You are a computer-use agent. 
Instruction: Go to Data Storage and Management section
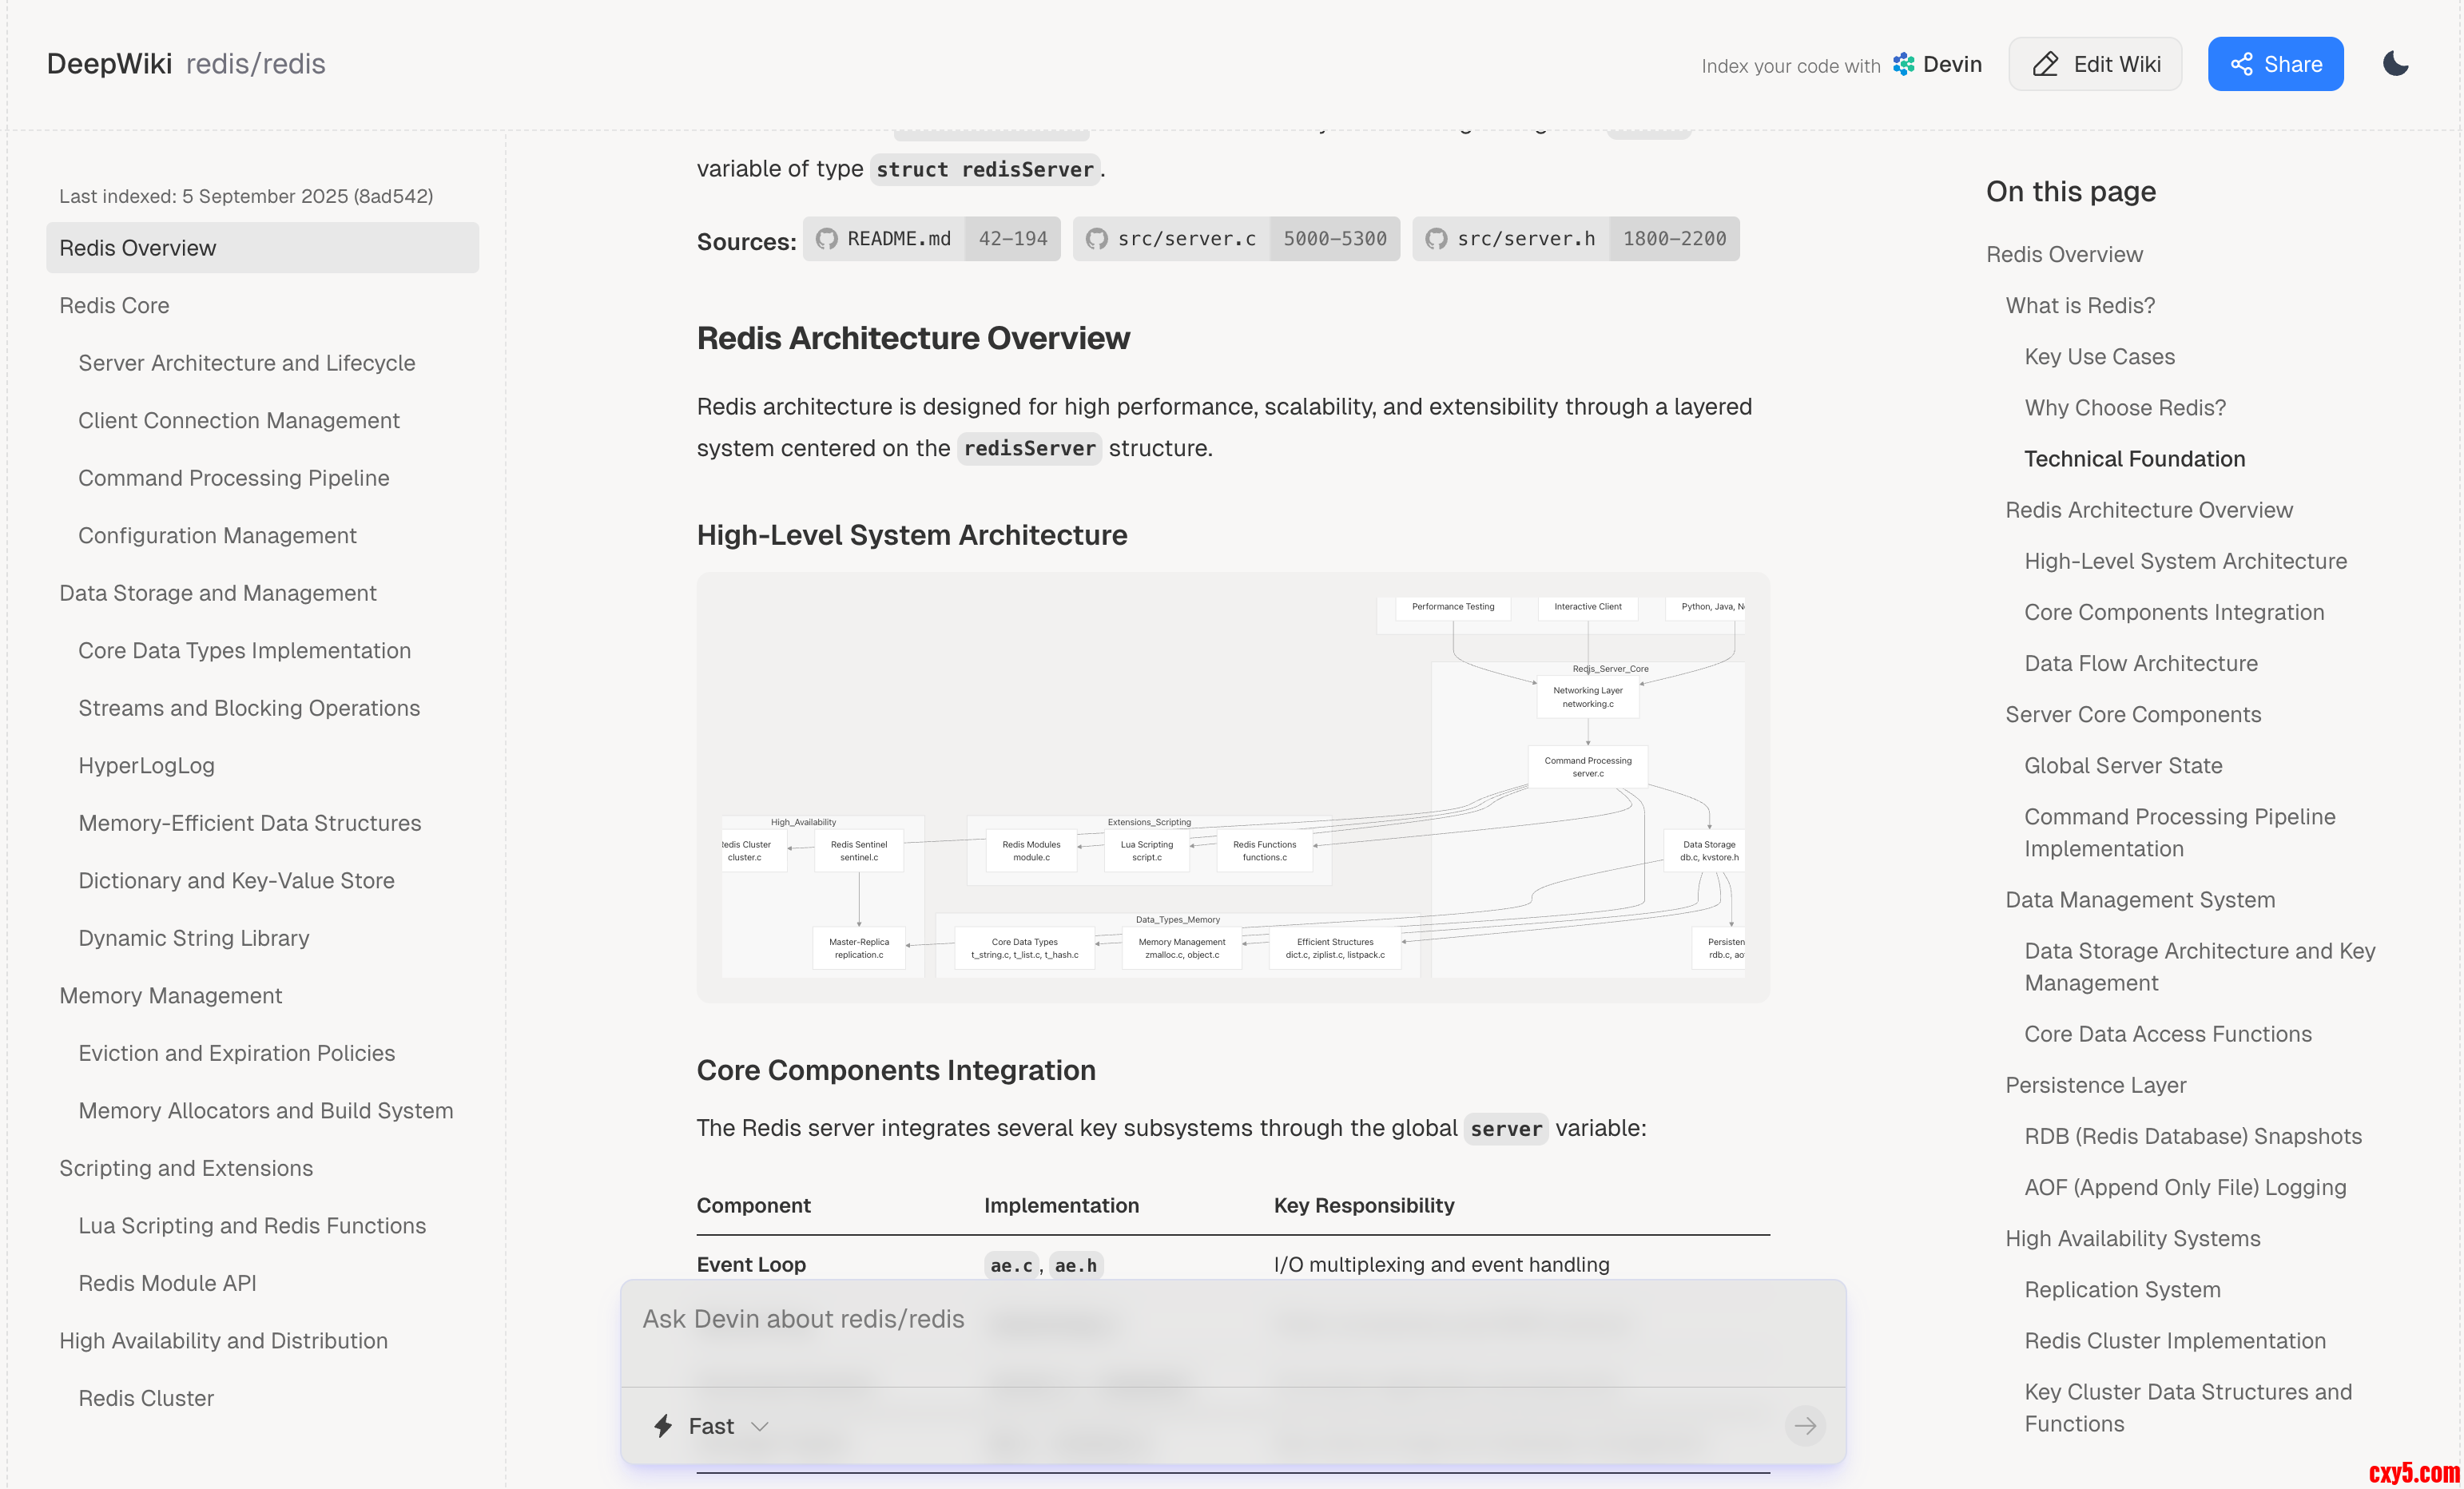[x=217, y=593]
